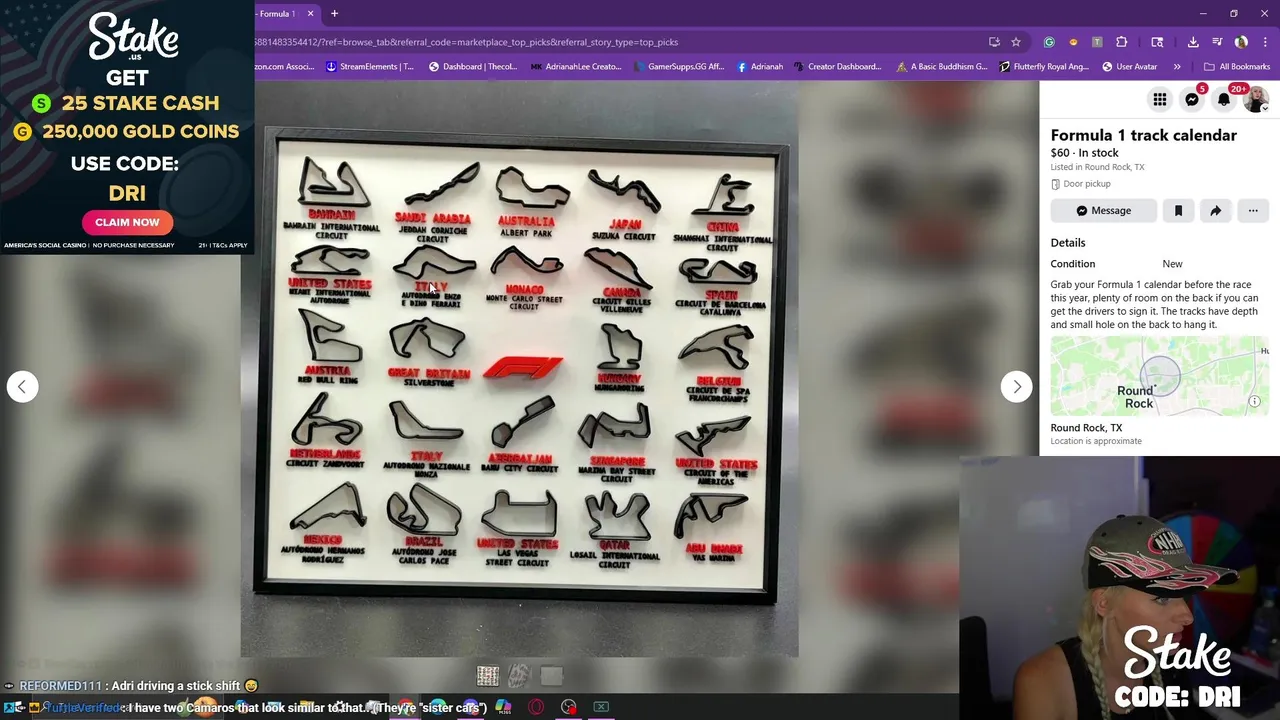Screen dimensions: 1280x720
Task: Click the install app icon in address bar
Action: tap(994, 42)
